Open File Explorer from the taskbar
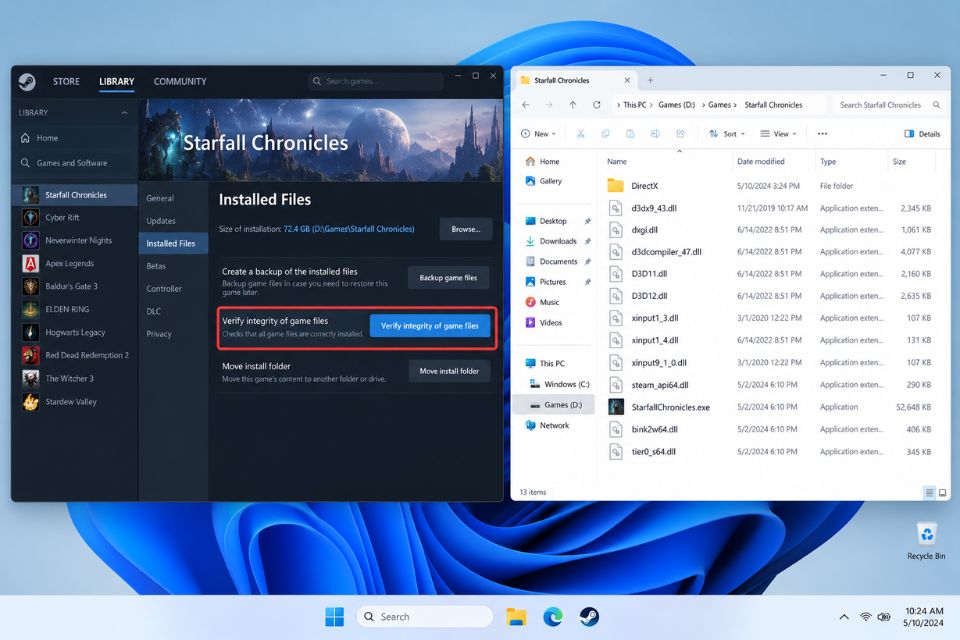This screenshot has width=960, height=640. click(x=516, y=617)
